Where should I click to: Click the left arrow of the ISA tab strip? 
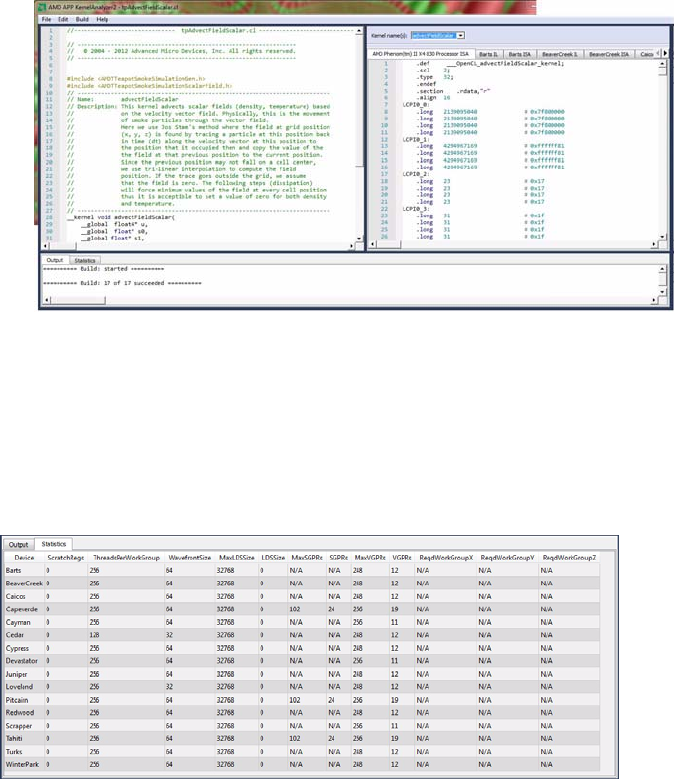pos(658,53)
